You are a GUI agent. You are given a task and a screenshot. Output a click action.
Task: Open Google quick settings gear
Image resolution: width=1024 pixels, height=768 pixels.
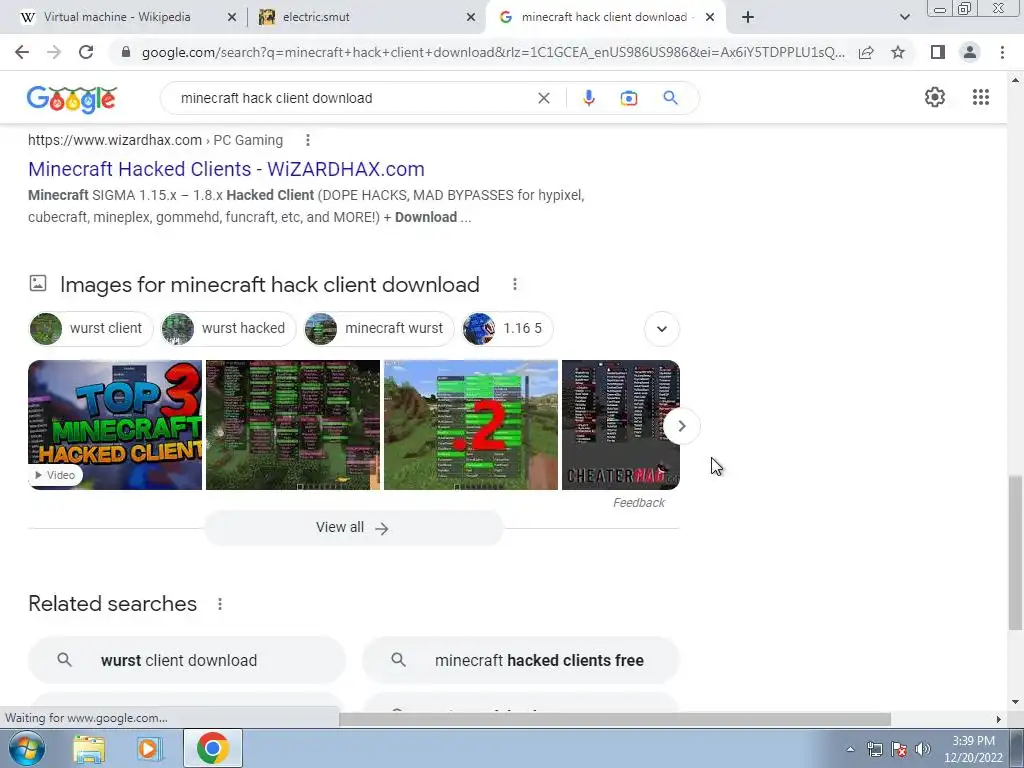935,97
